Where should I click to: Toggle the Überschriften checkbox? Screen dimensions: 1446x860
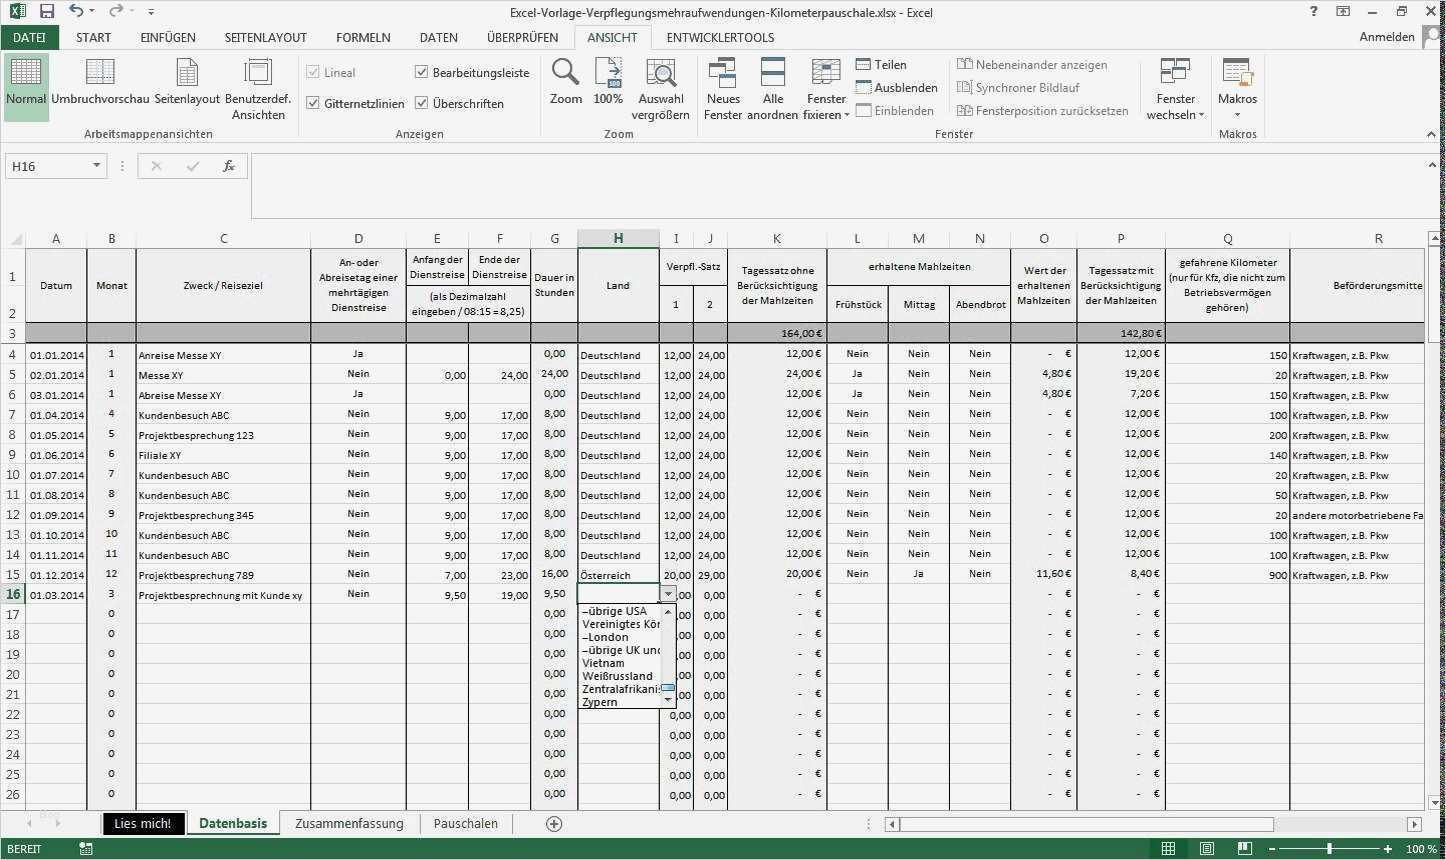421,103
